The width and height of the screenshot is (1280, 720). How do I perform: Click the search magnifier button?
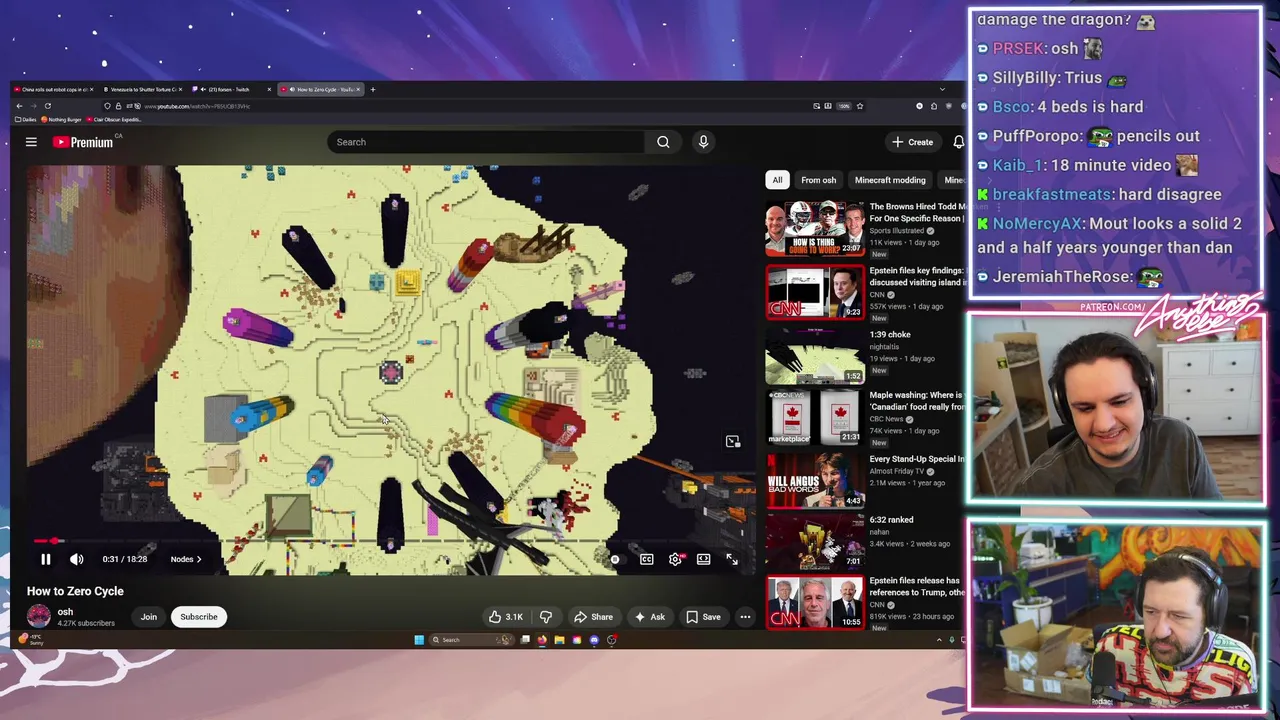click(x=663, y=142)
